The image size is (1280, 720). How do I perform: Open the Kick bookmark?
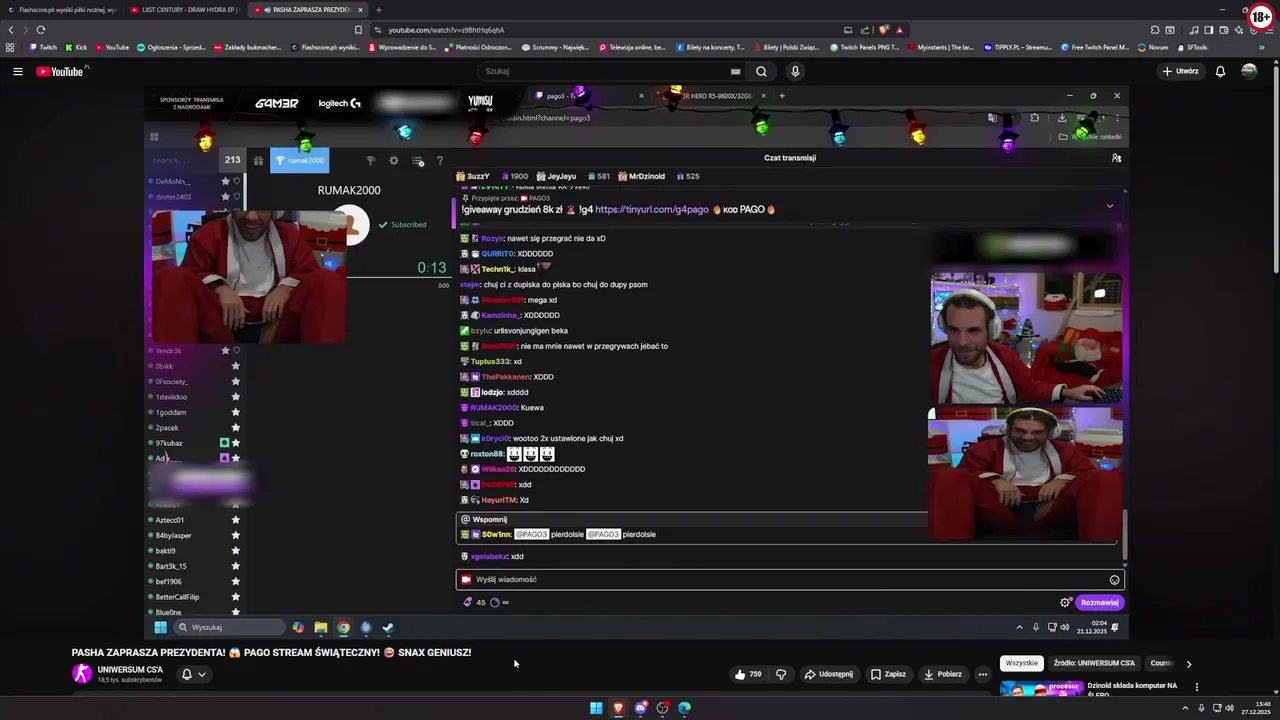click(76, 47)
